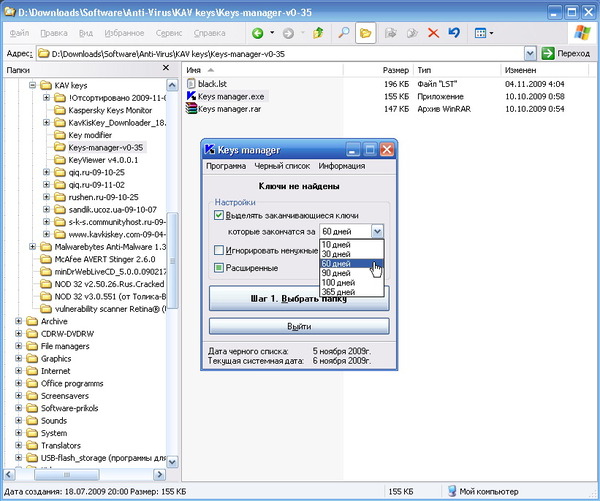Open the McAfee AVERT Stinger folder
The height and width of the screenshot is (501, 600).
click(105, 259)
